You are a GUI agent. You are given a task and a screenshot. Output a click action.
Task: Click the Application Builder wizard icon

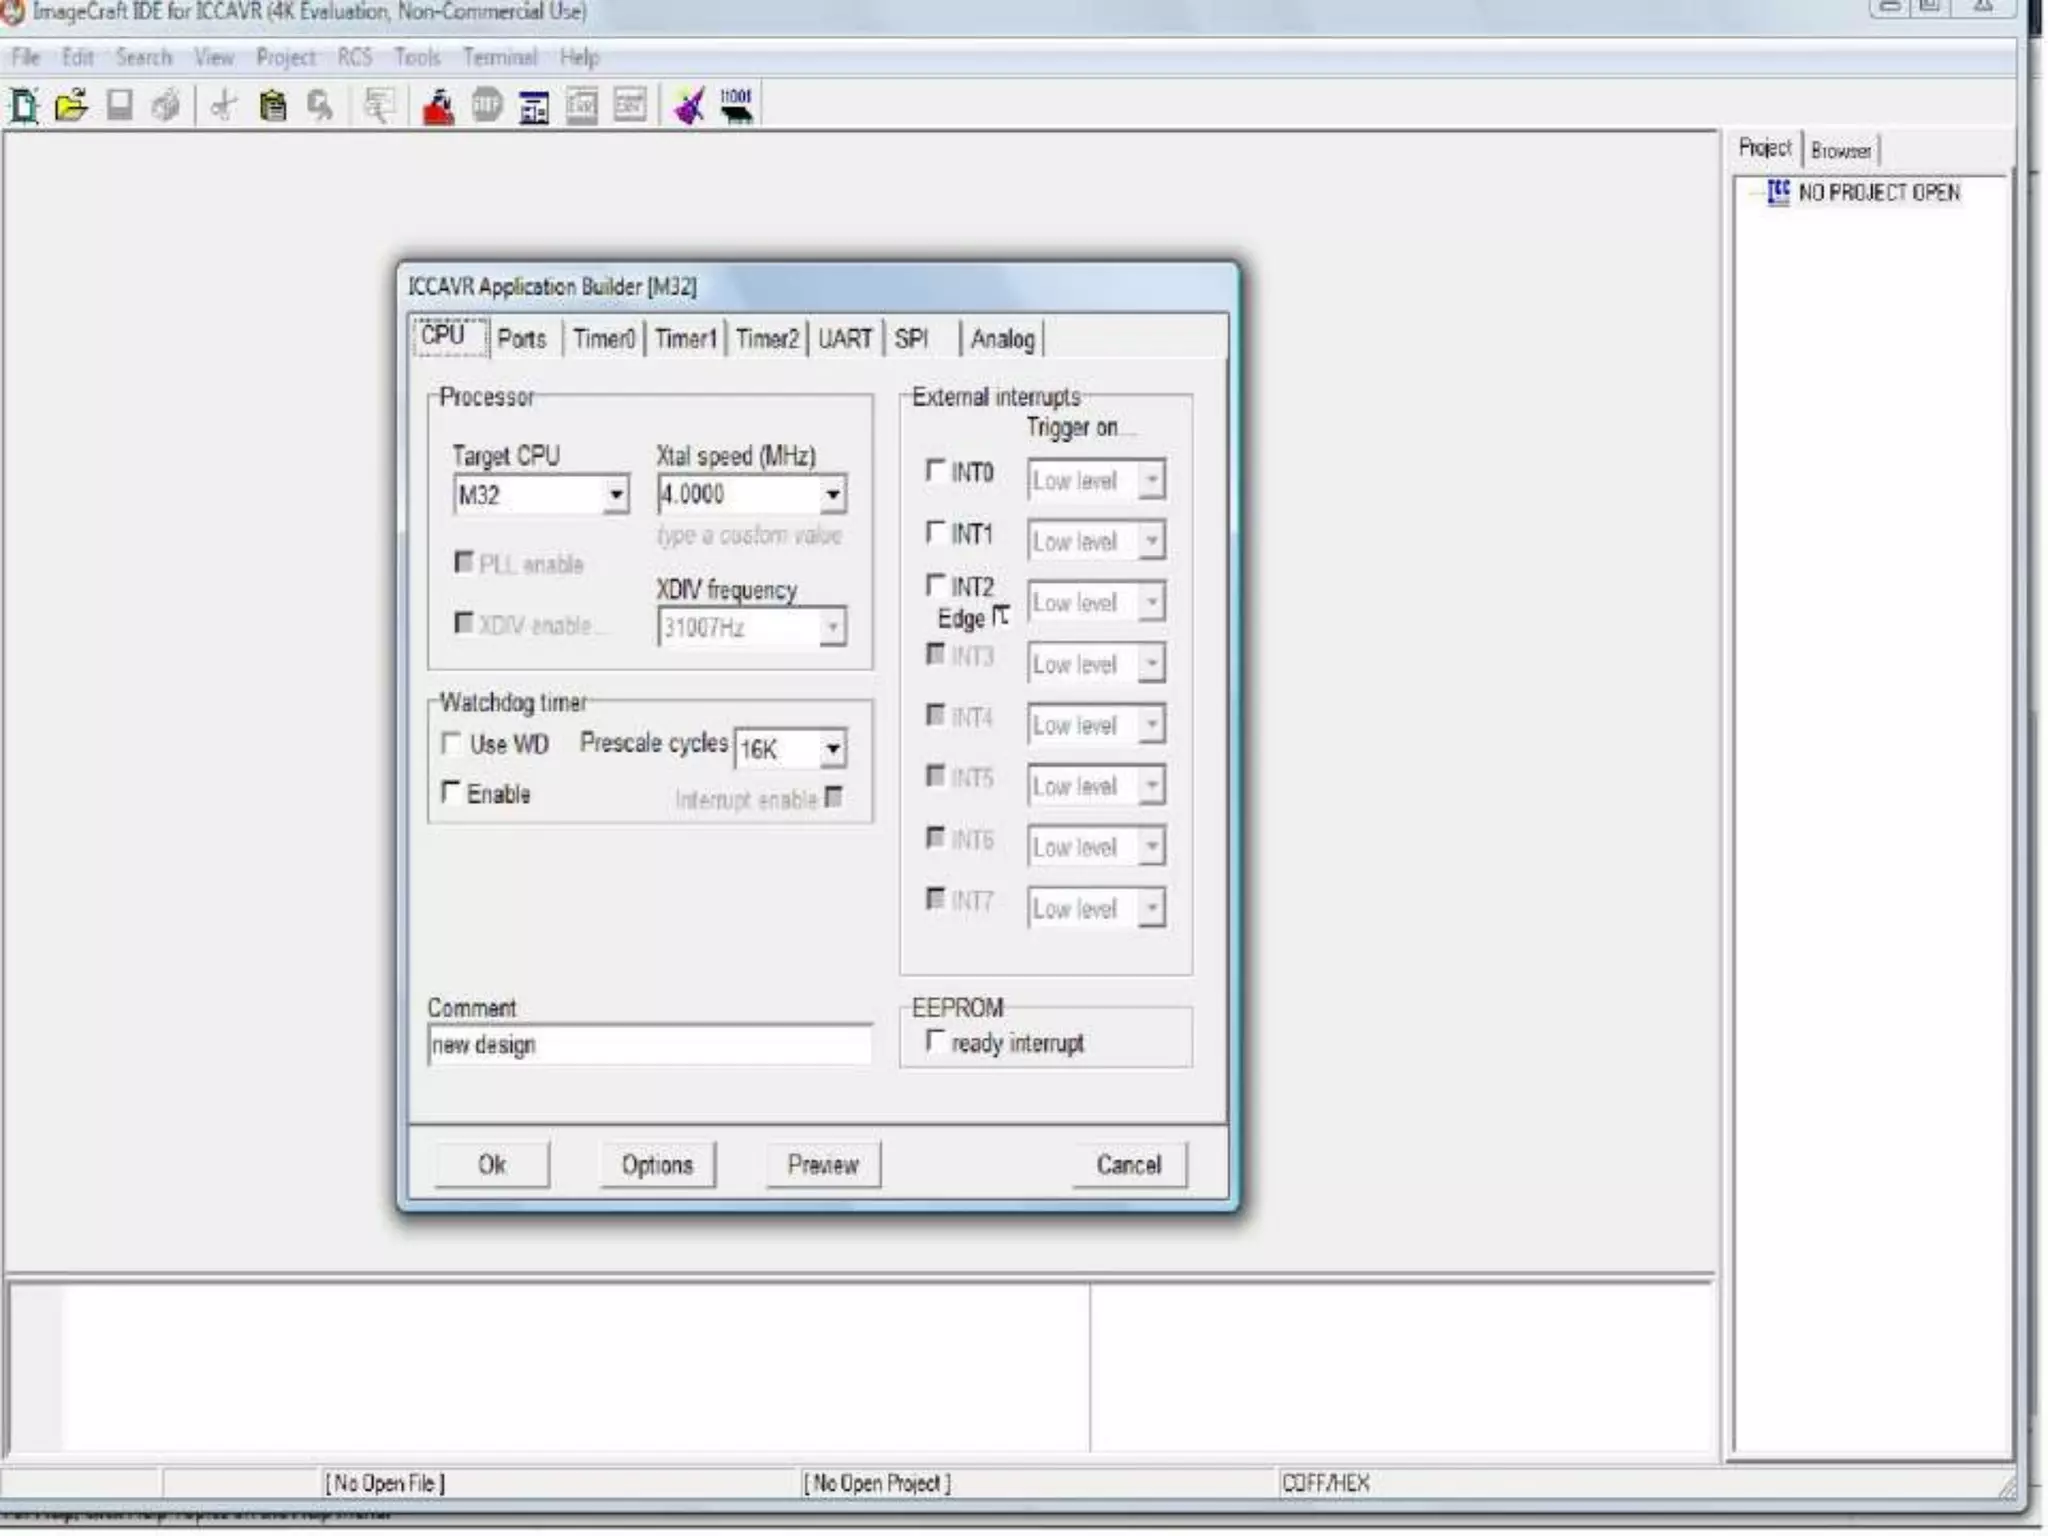coord(689,105)
